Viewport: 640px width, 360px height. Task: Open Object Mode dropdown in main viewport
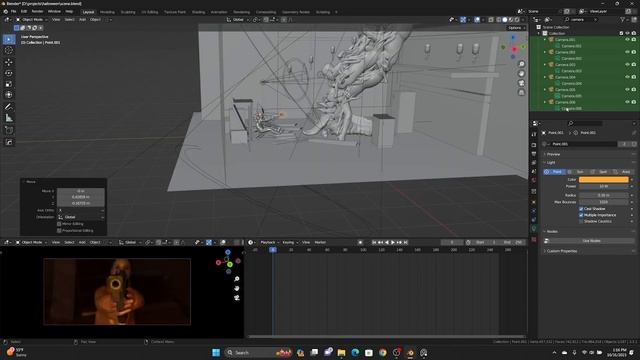click(31, 20)
